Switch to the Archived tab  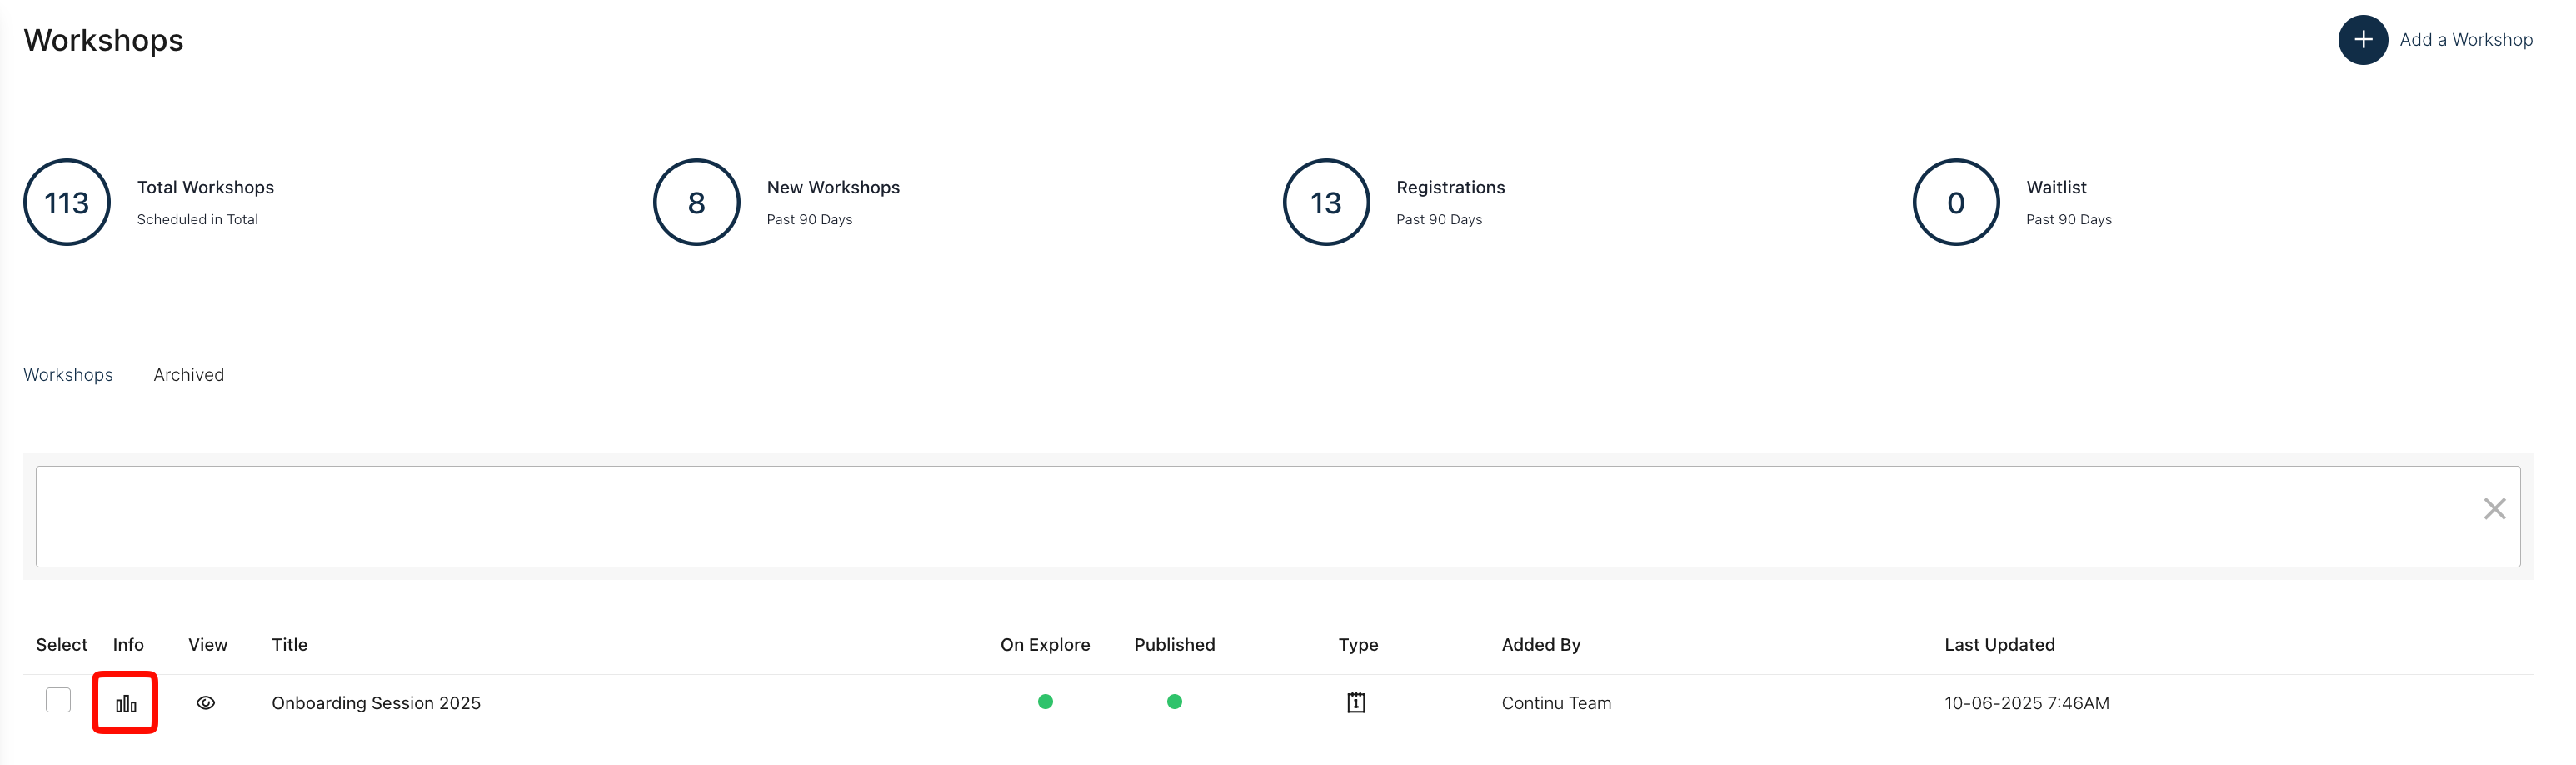point(188,375)
